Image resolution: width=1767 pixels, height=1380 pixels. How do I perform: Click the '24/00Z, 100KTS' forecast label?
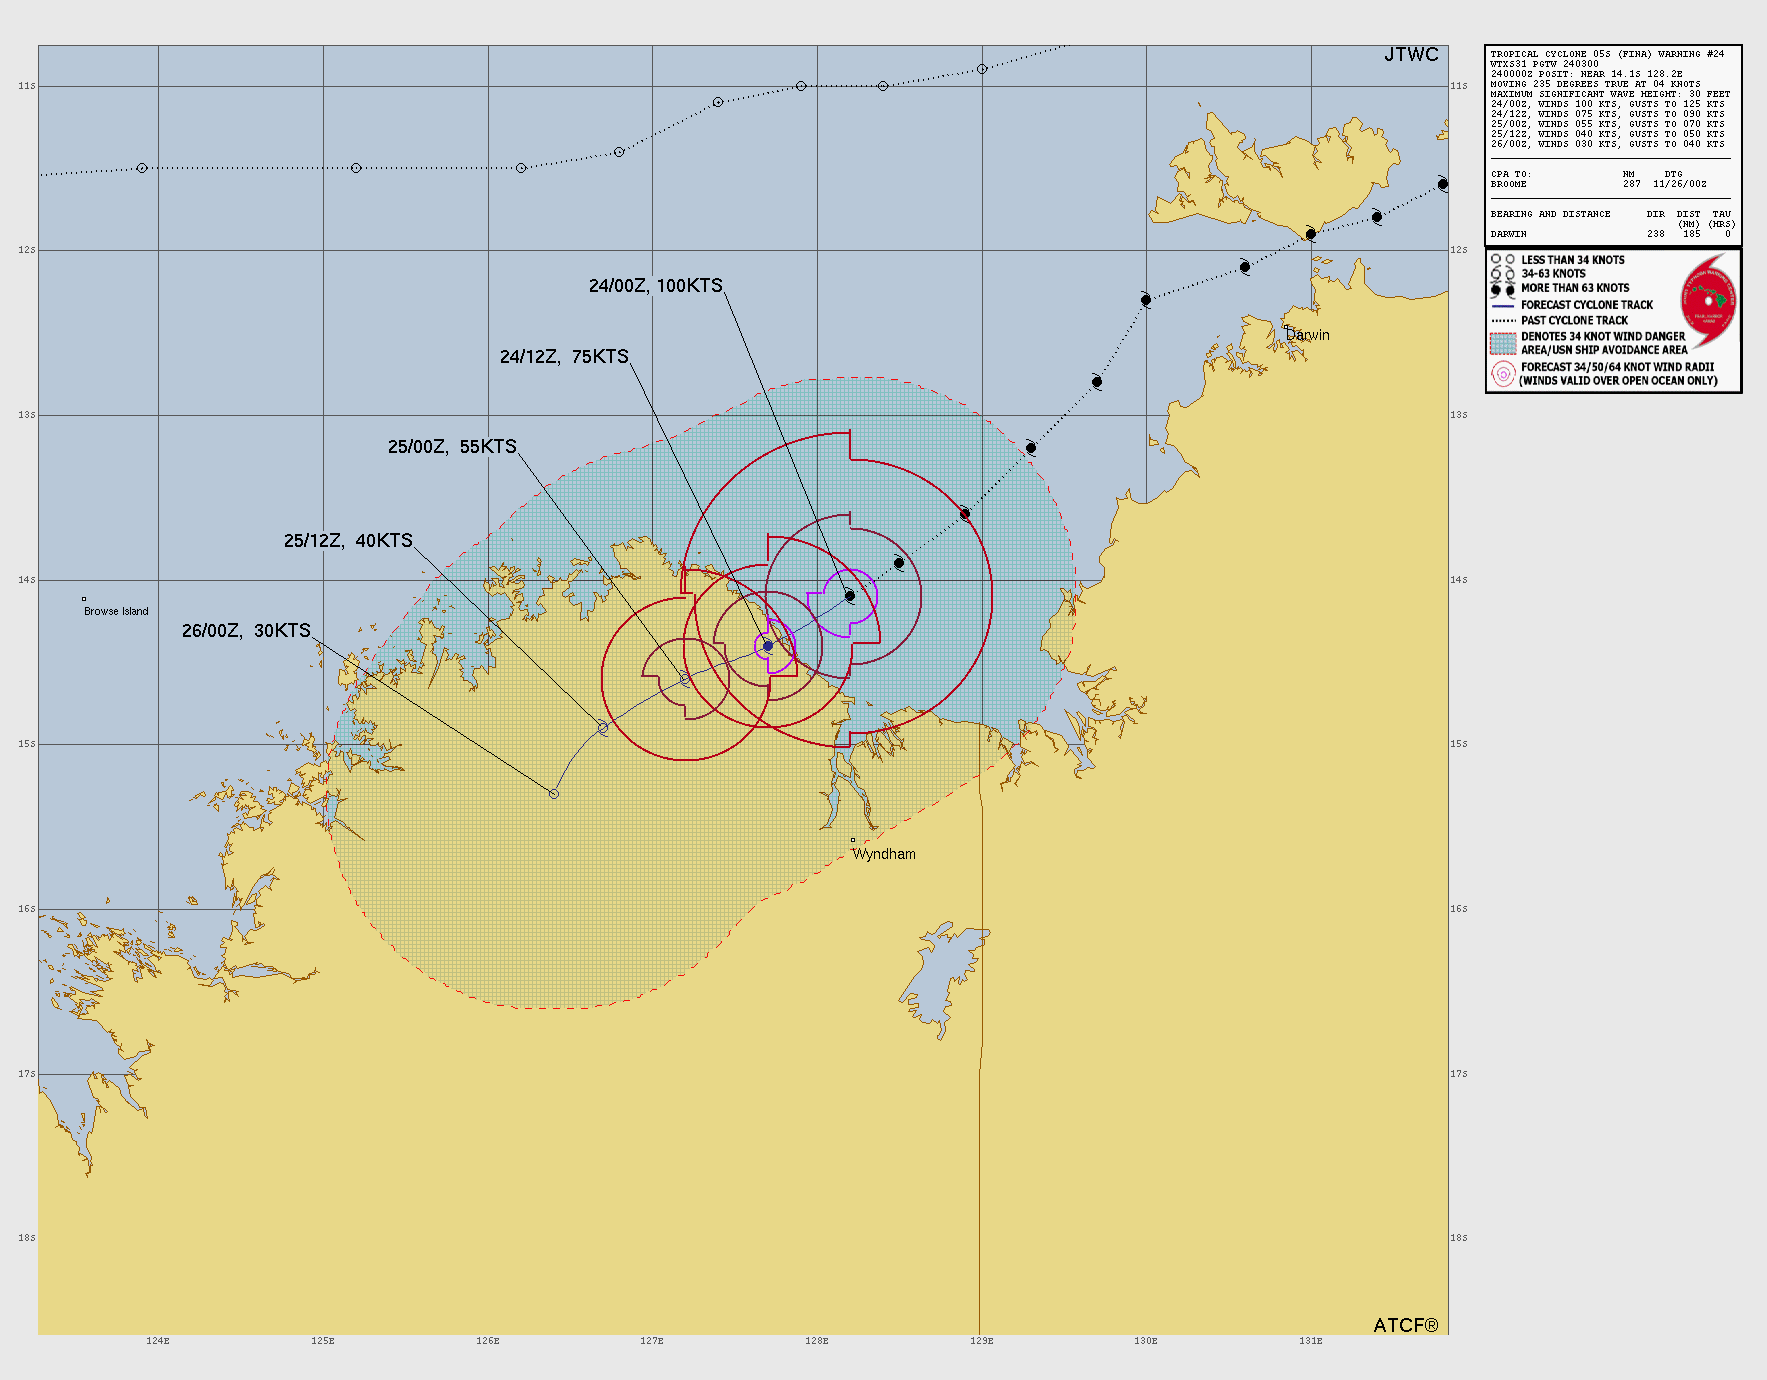pyautogui.click(x=655, y=286)
